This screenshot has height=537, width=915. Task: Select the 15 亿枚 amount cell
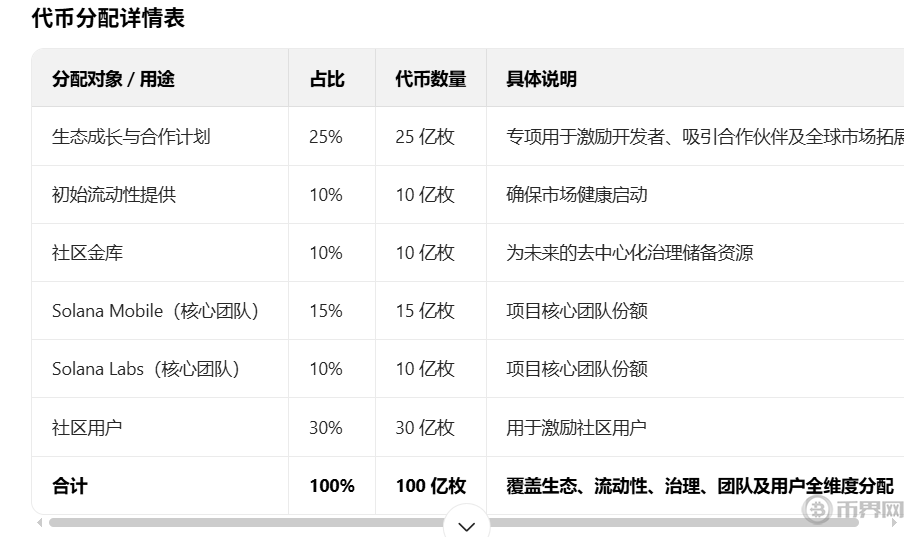pyautogui.click(x=425, y=311)
